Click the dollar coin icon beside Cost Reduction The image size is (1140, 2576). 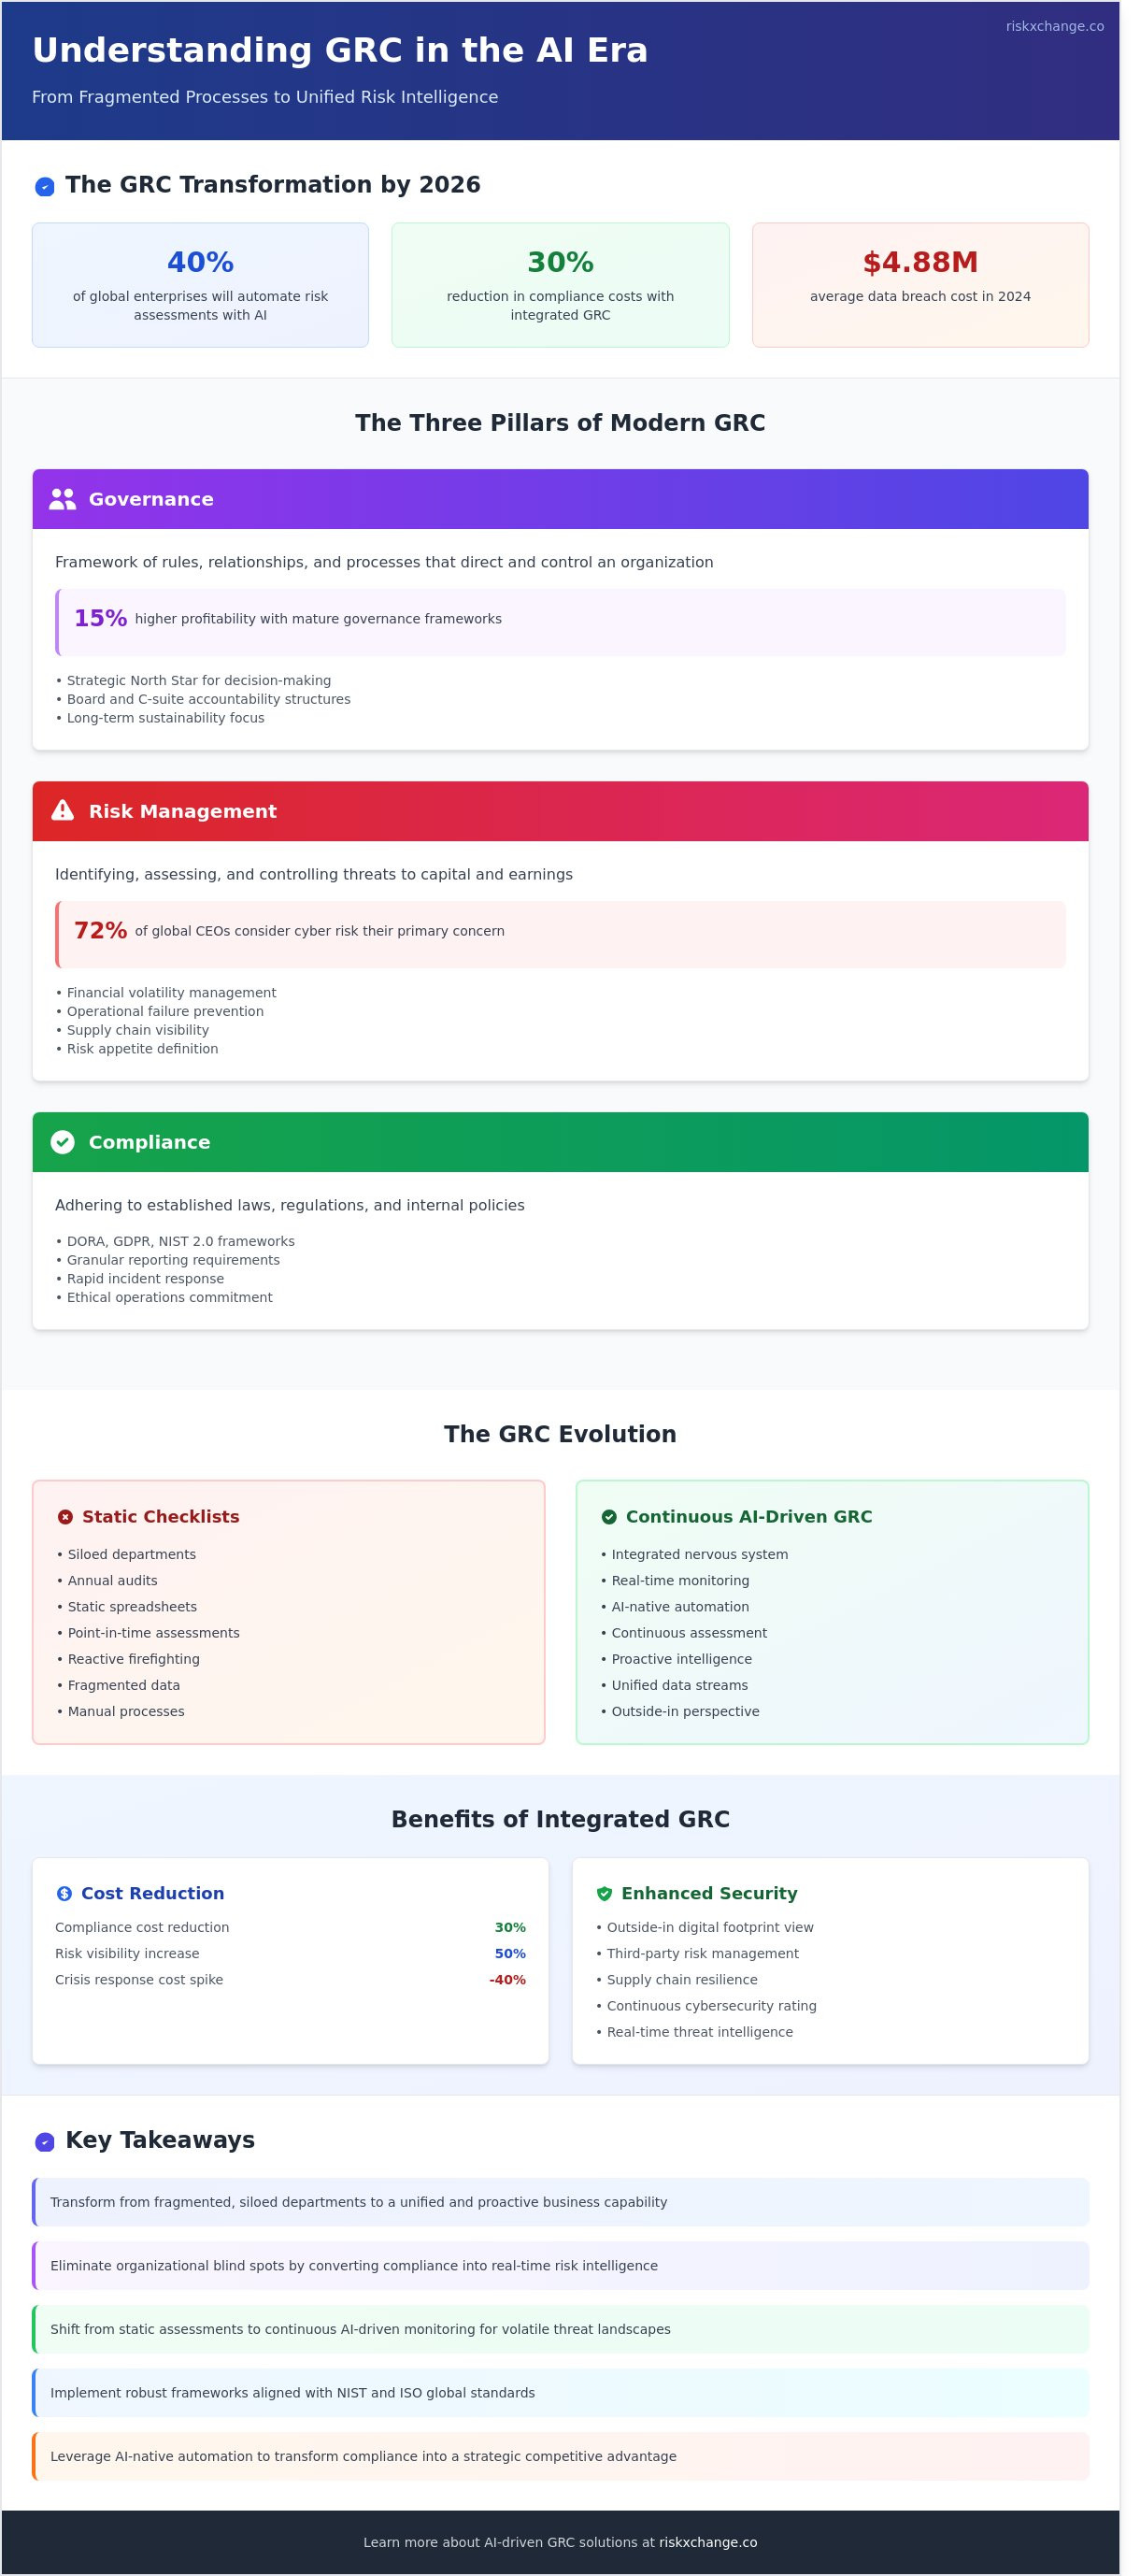[65, 1894]
